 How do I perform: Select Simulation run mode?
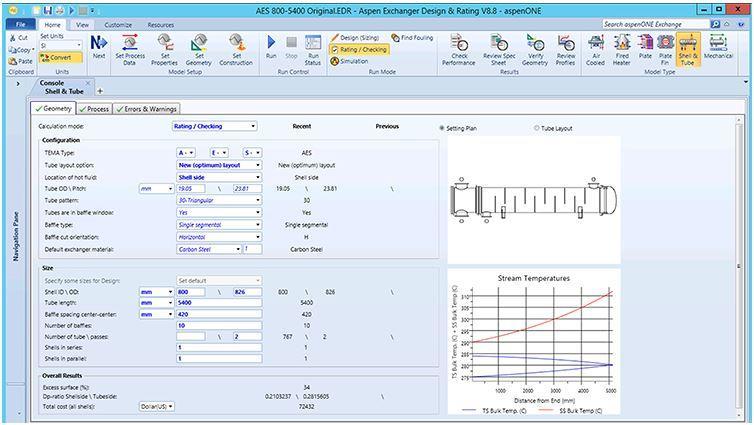pyautogui.click(x=350, y=62)
